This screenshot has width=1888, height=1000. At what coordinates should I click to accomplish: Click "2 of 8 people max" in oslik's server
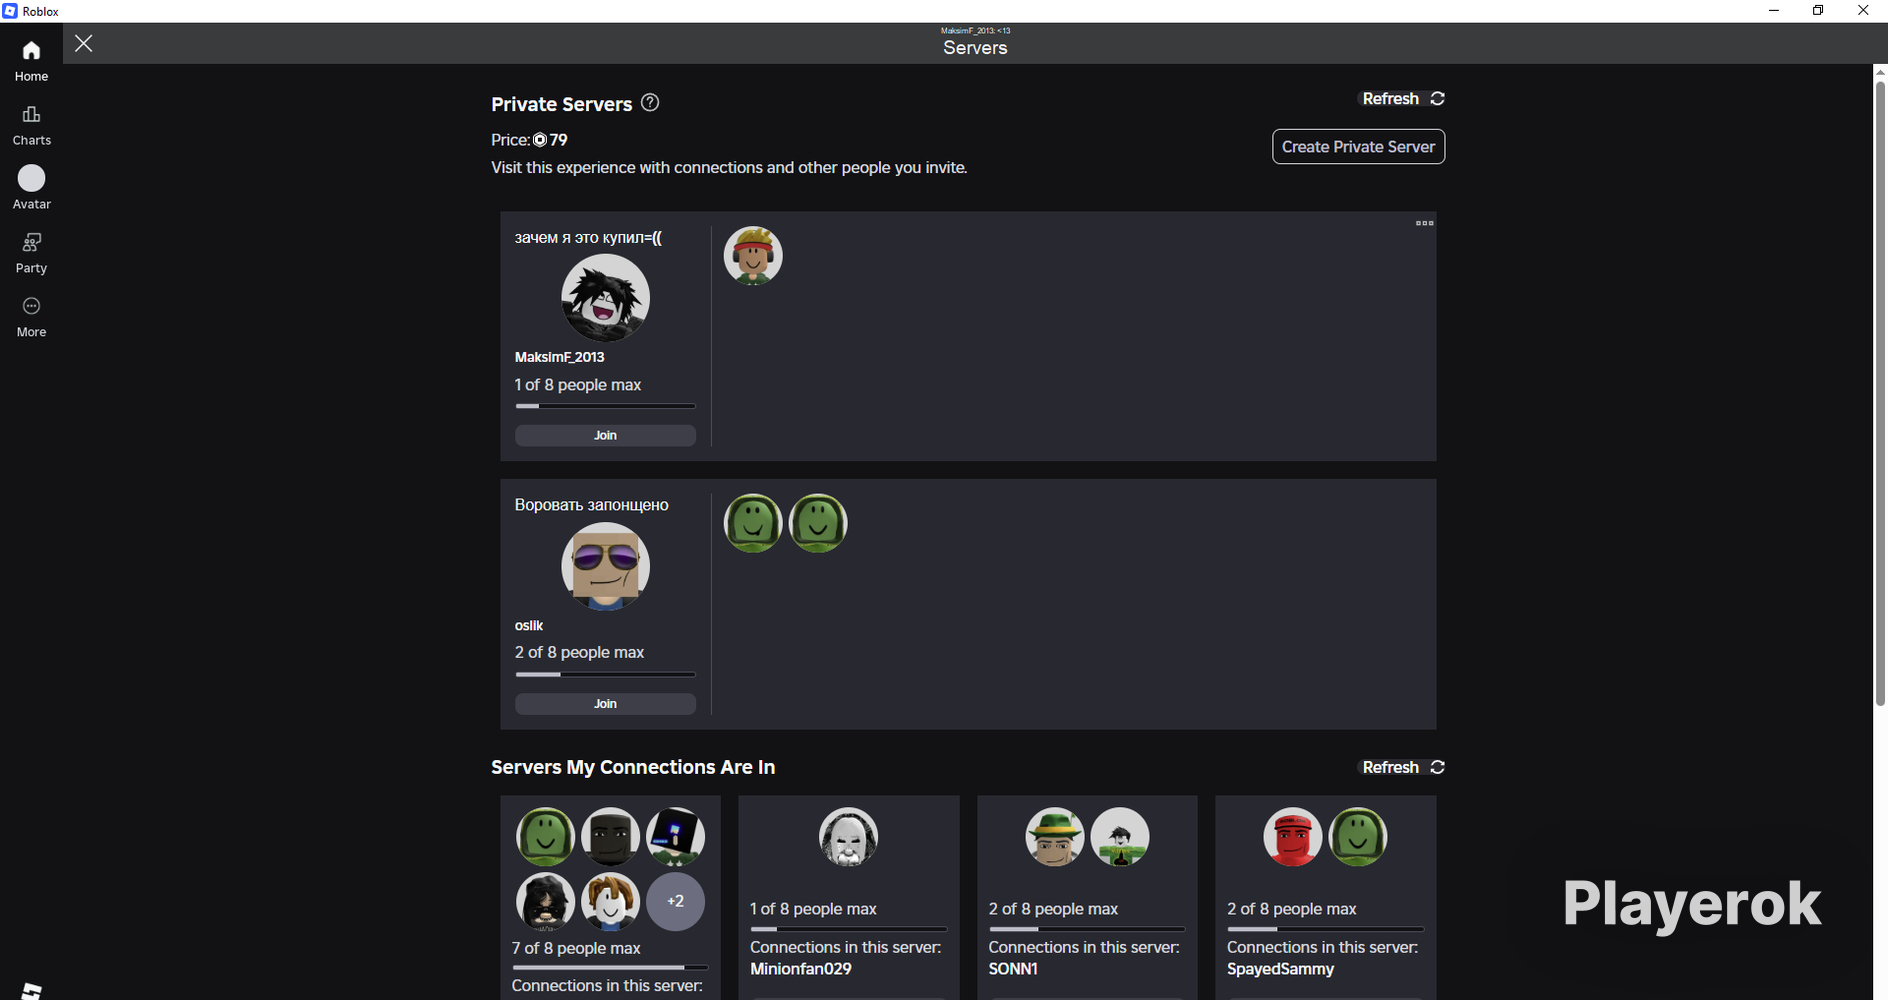[579, 652]
